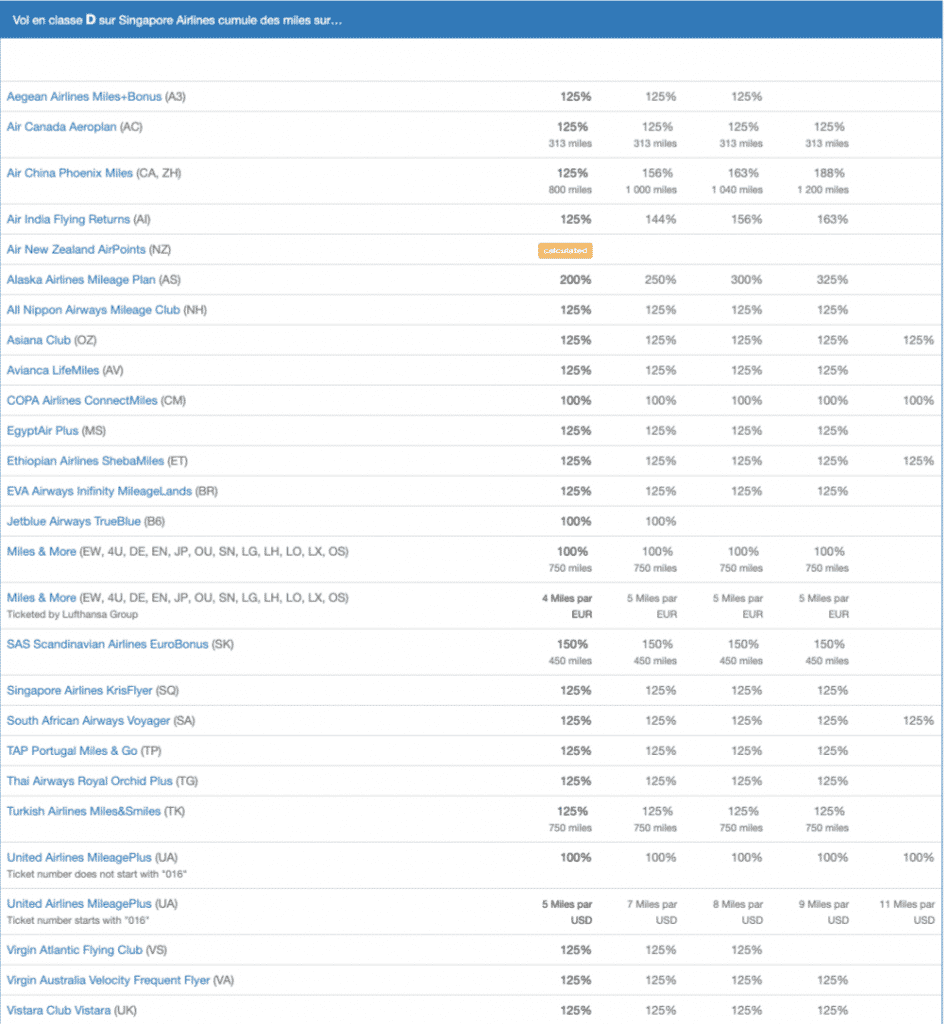This screenshot has height=1024, width=947.
Task: Select the bold 150% in SAS EuroBonus row
Action: pyautogui.click(x=572, y=644)
